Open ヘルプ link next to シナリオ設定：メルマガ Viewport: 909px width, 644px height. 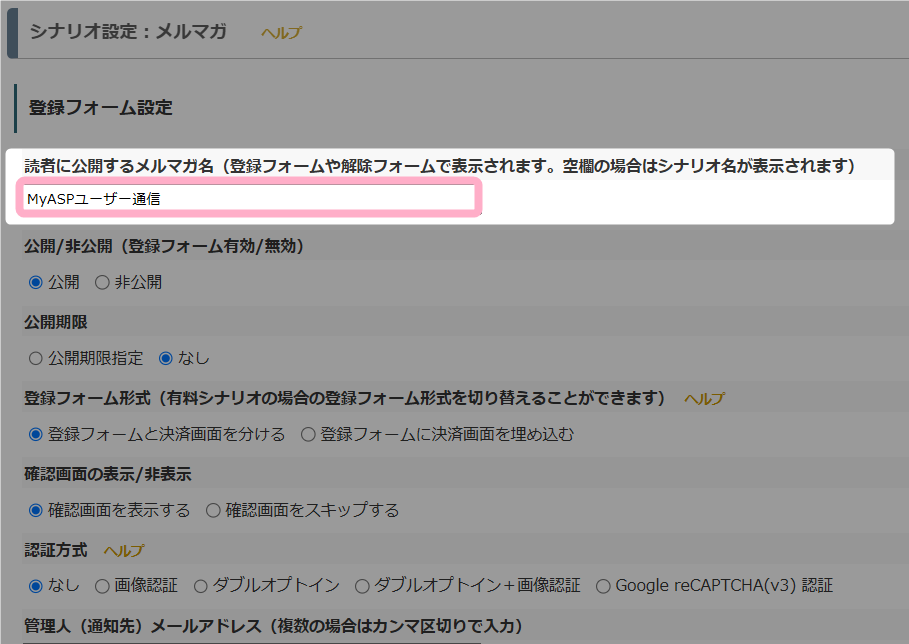(x=281, y=32)
